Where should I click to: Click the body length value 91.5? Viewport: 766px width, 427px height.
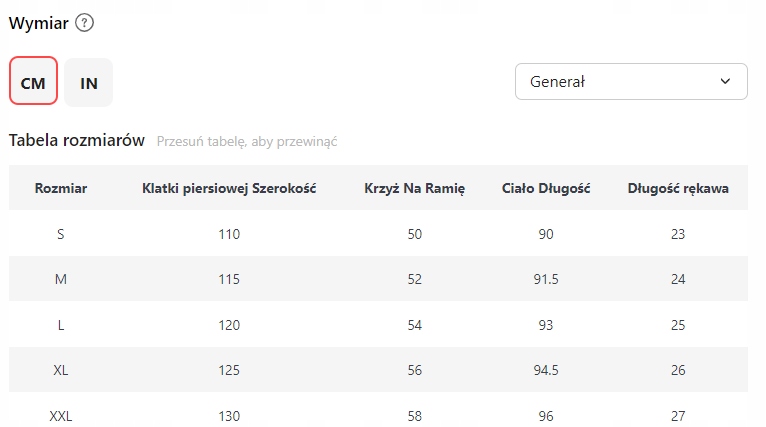pos(546,279)
